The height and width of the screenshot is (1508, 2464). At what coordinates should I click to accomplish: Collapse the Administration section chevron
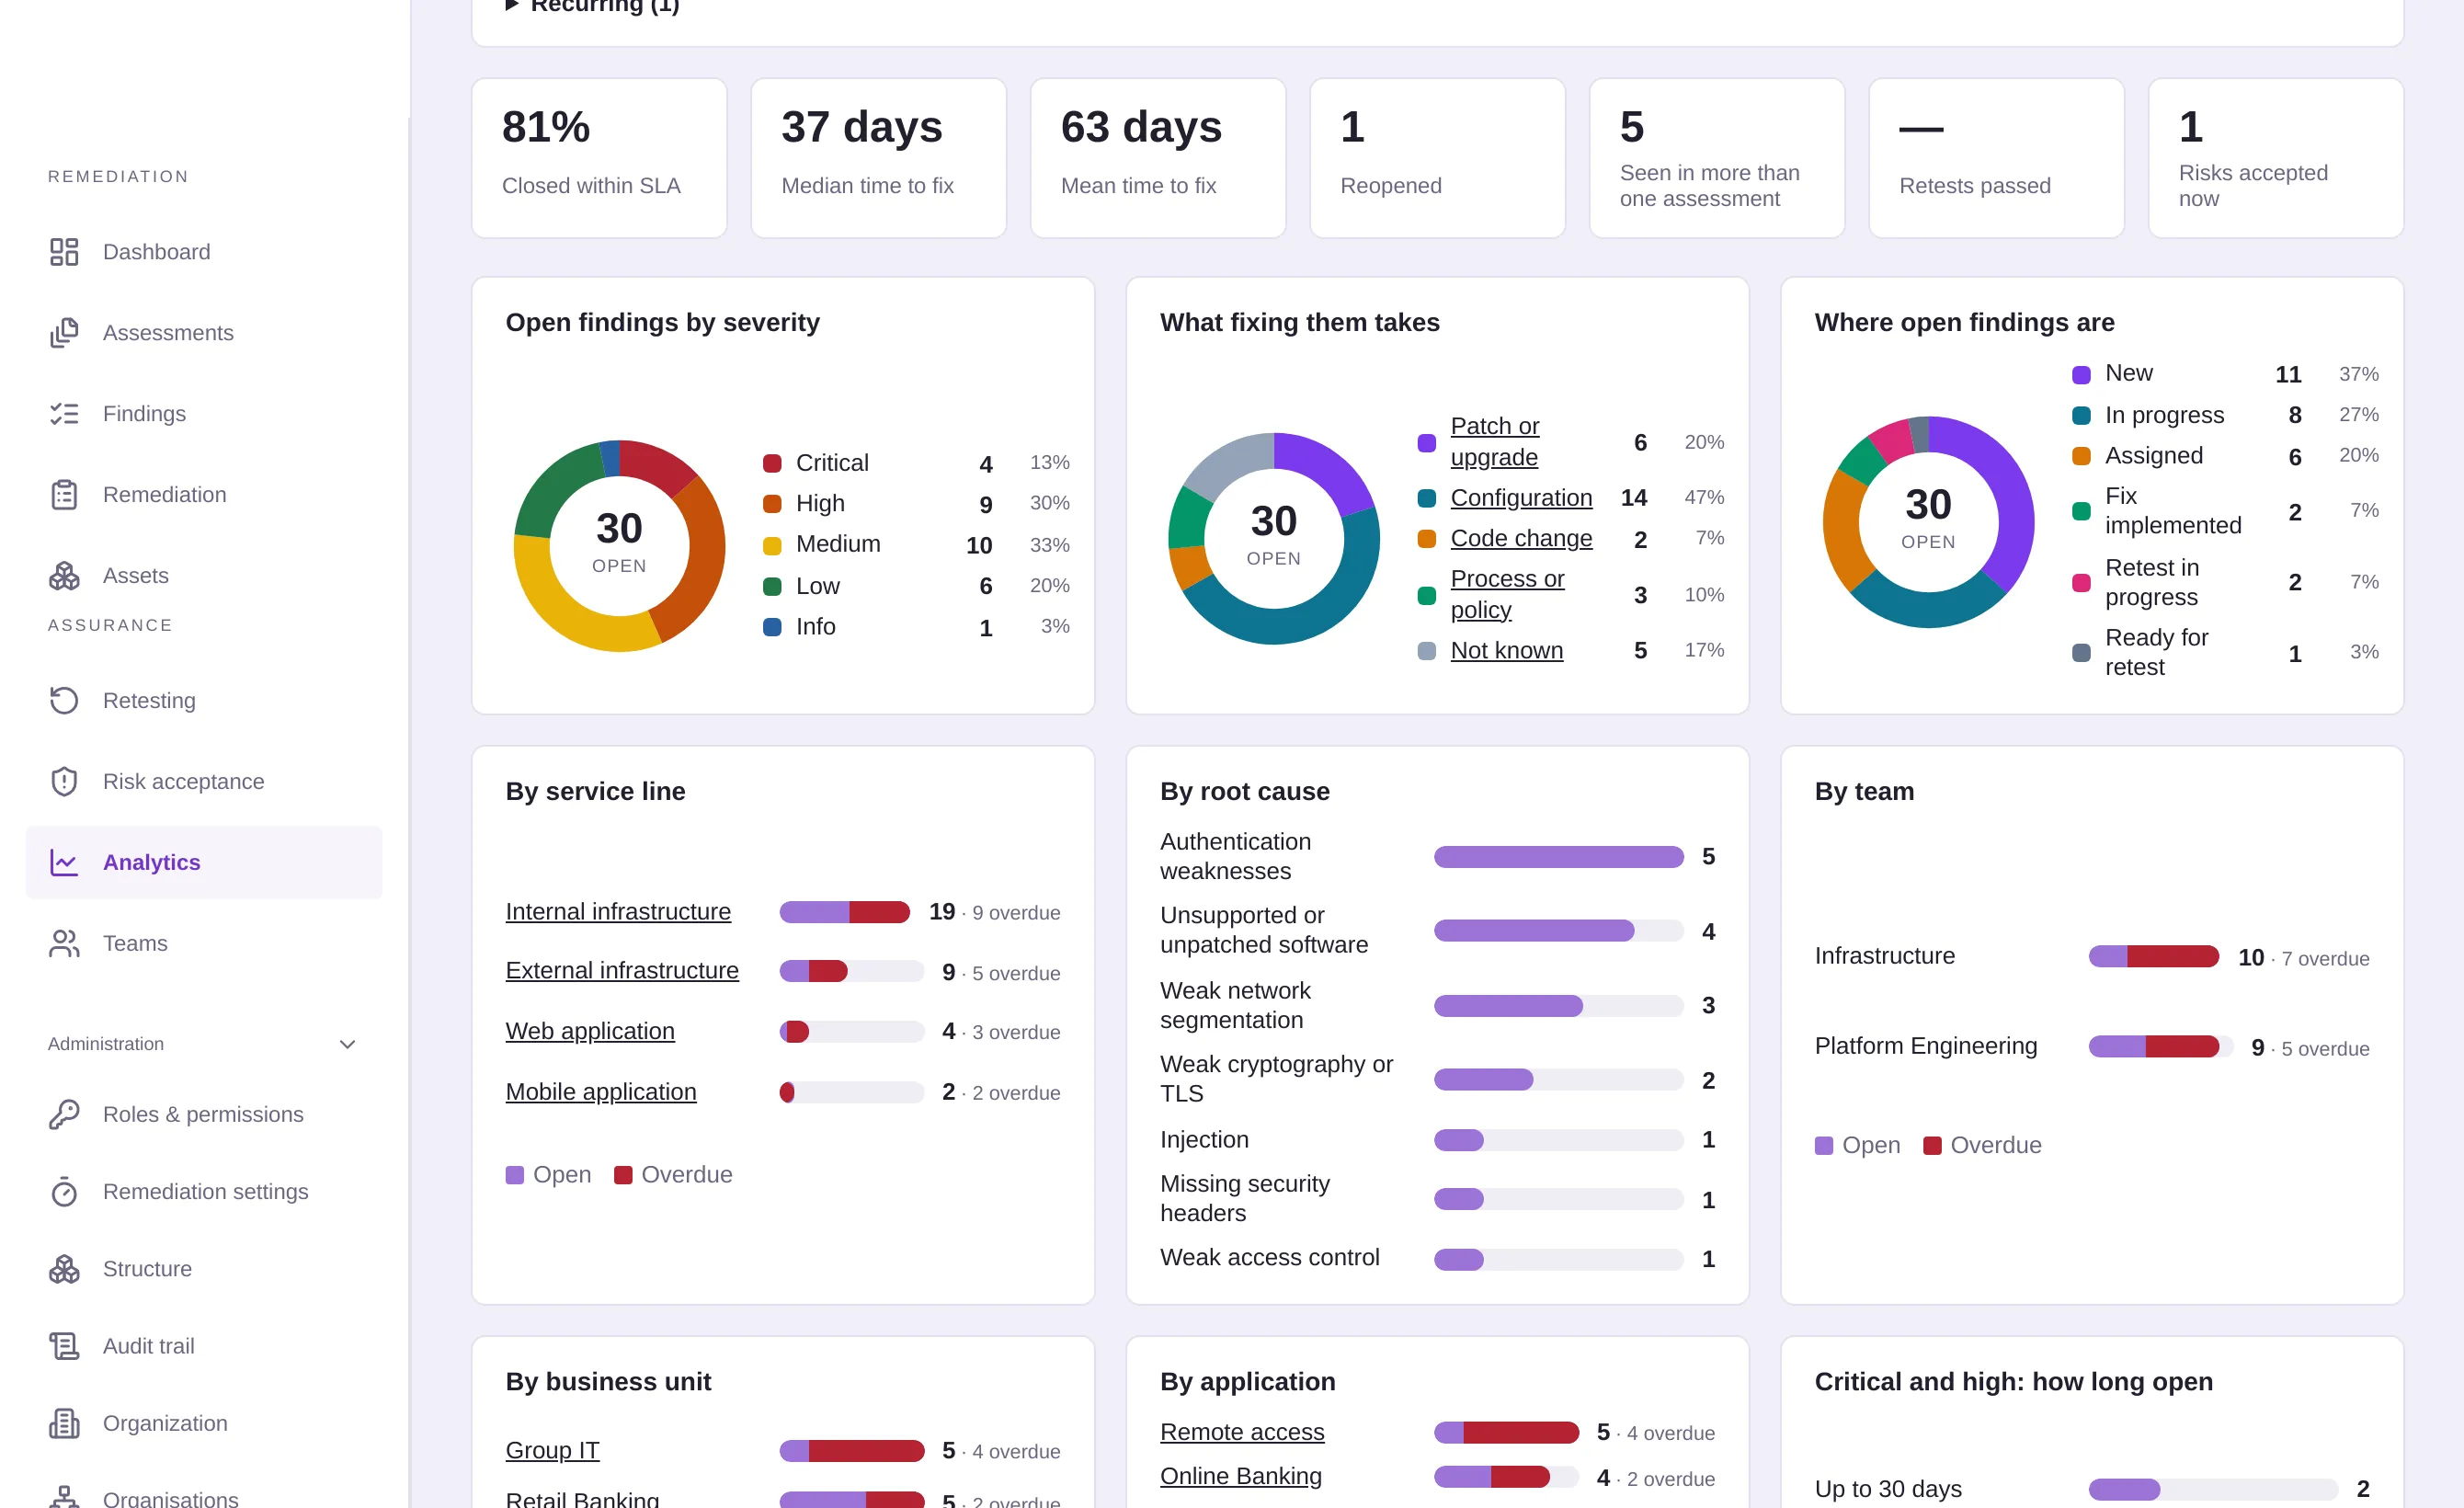(347, 1045)
